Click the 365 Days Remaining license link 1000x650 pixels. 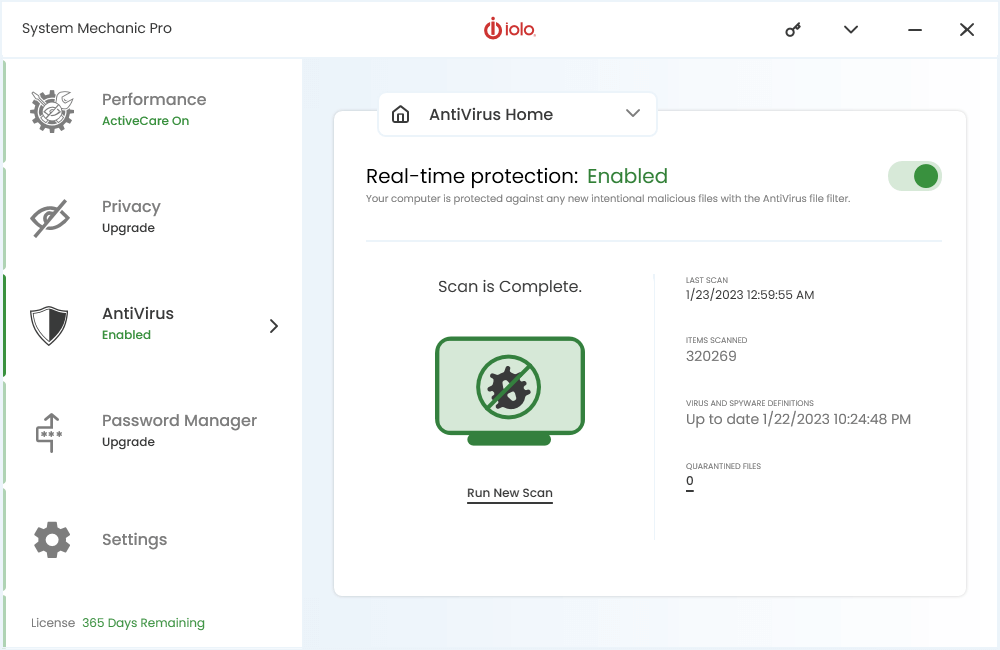[x=143, y=622]
